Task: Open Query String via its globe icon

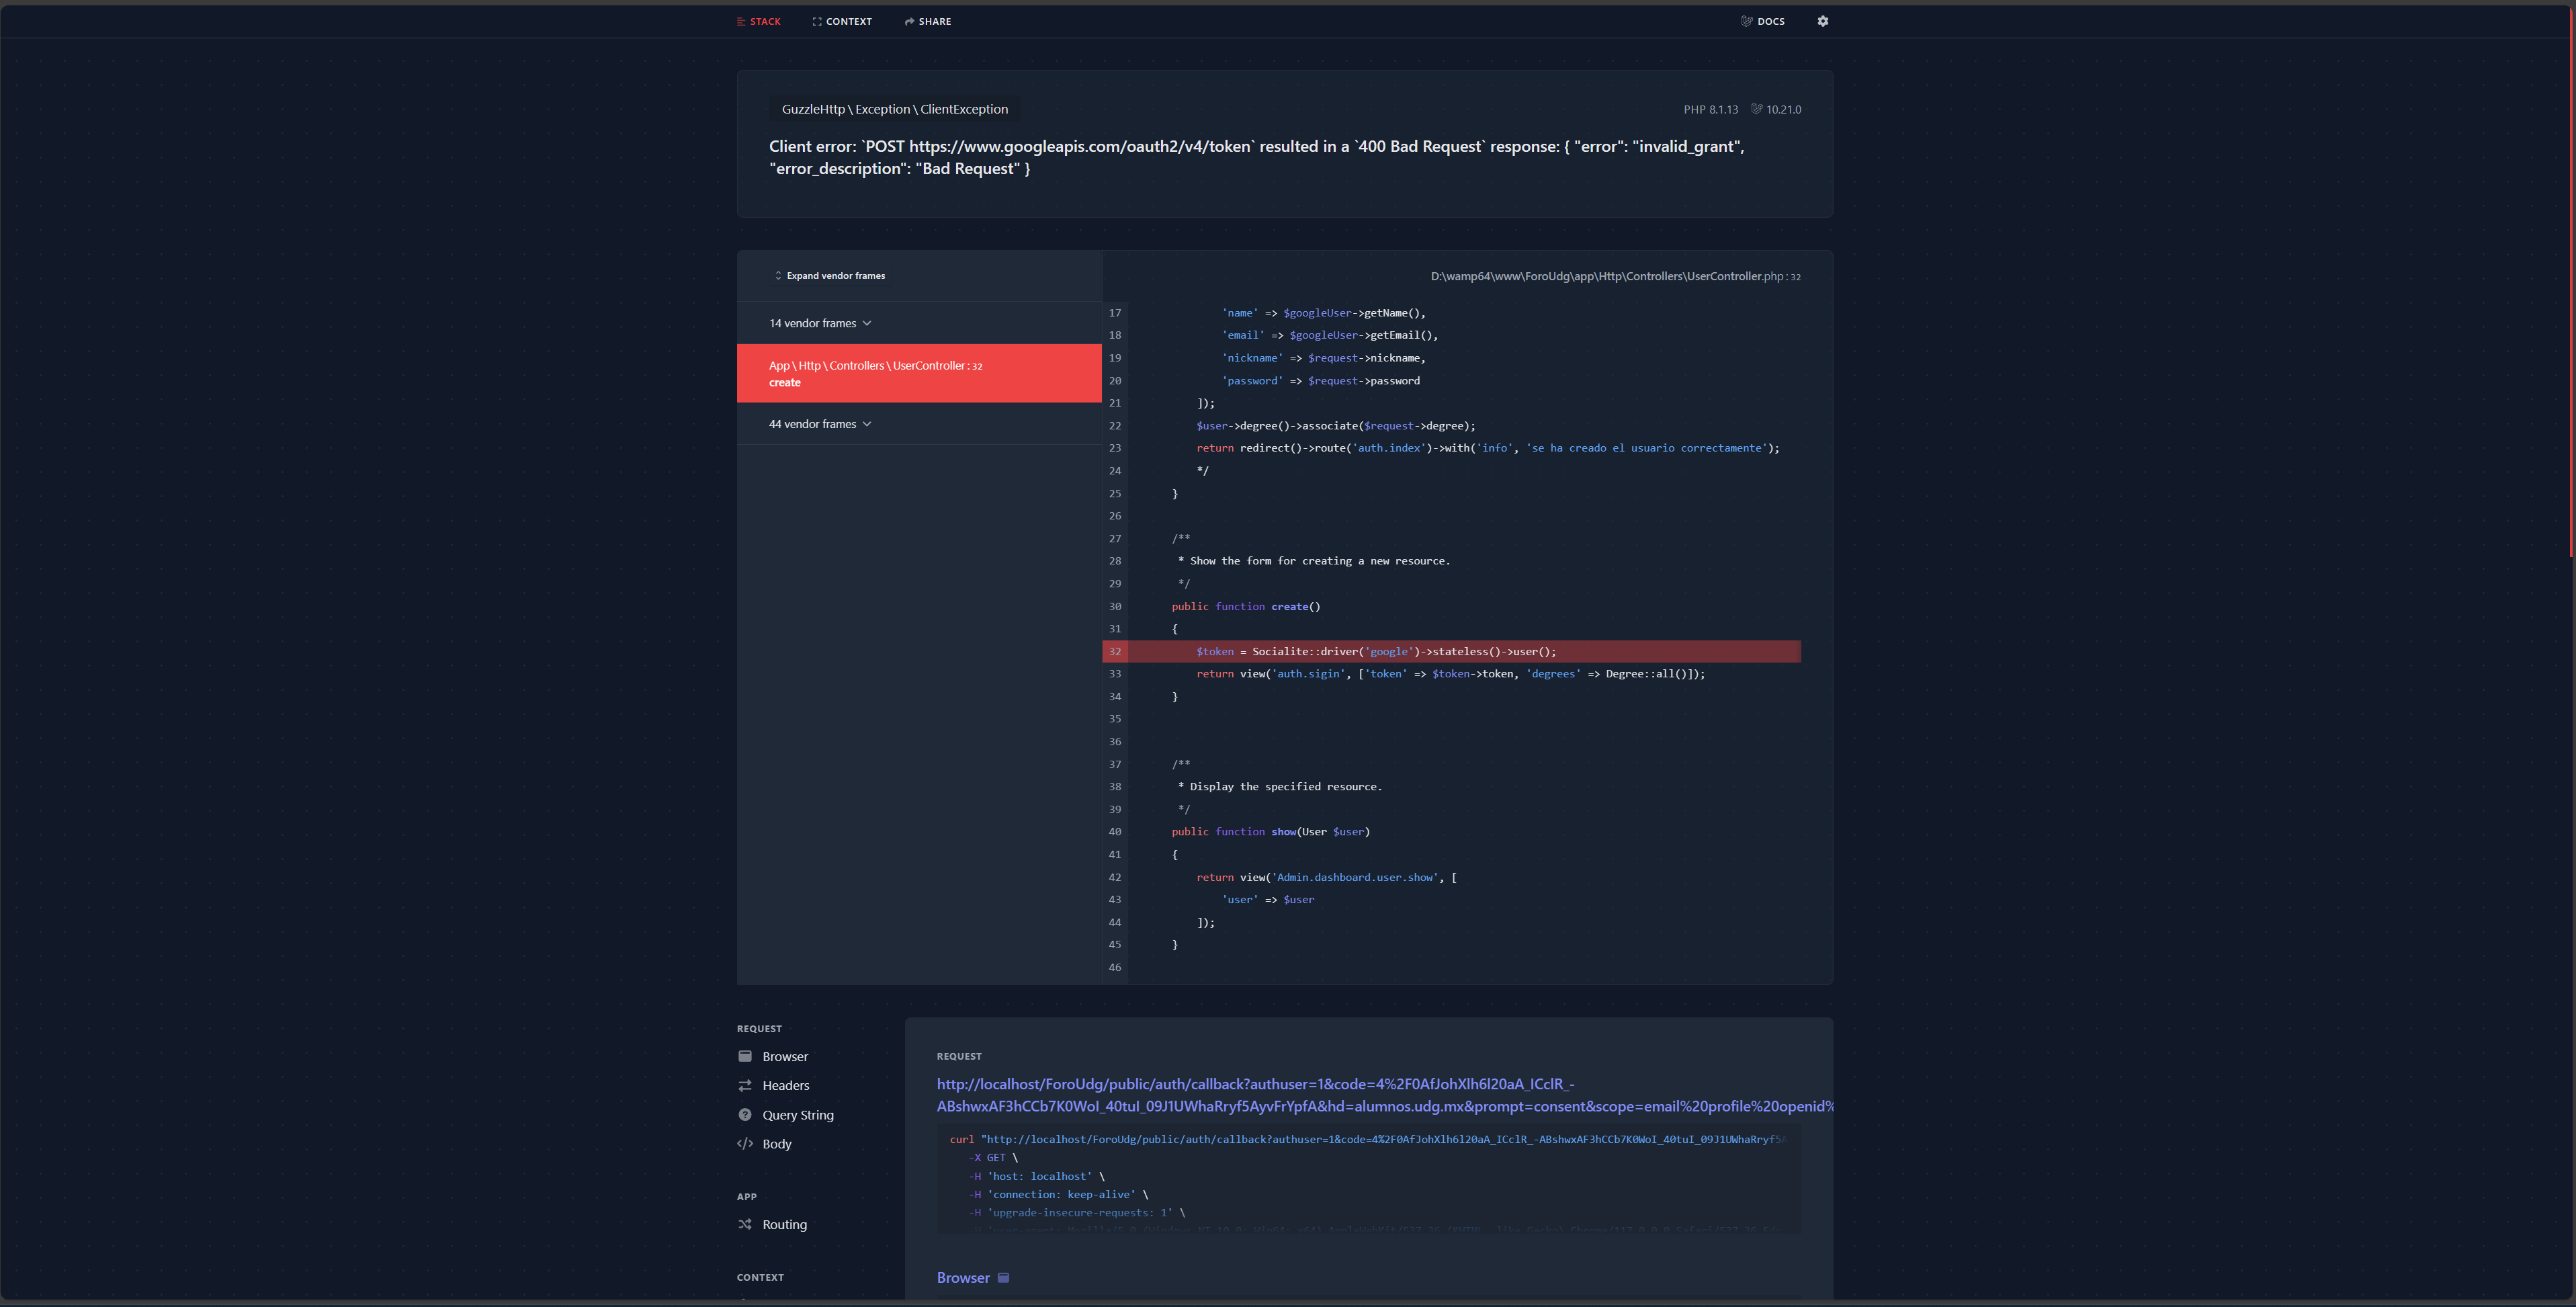Action: pos(746,1115)
